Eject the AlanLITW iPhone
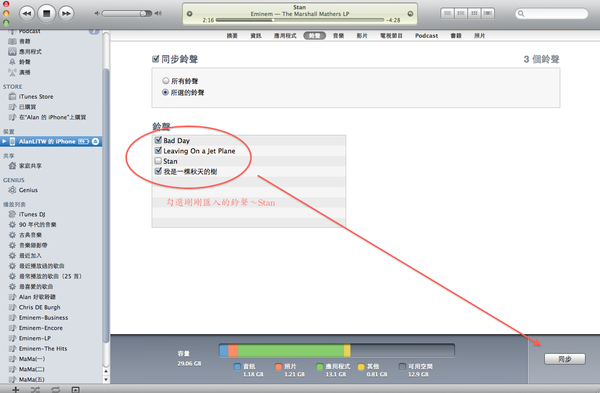Viewport: 600px width, 393px height. 95,142
